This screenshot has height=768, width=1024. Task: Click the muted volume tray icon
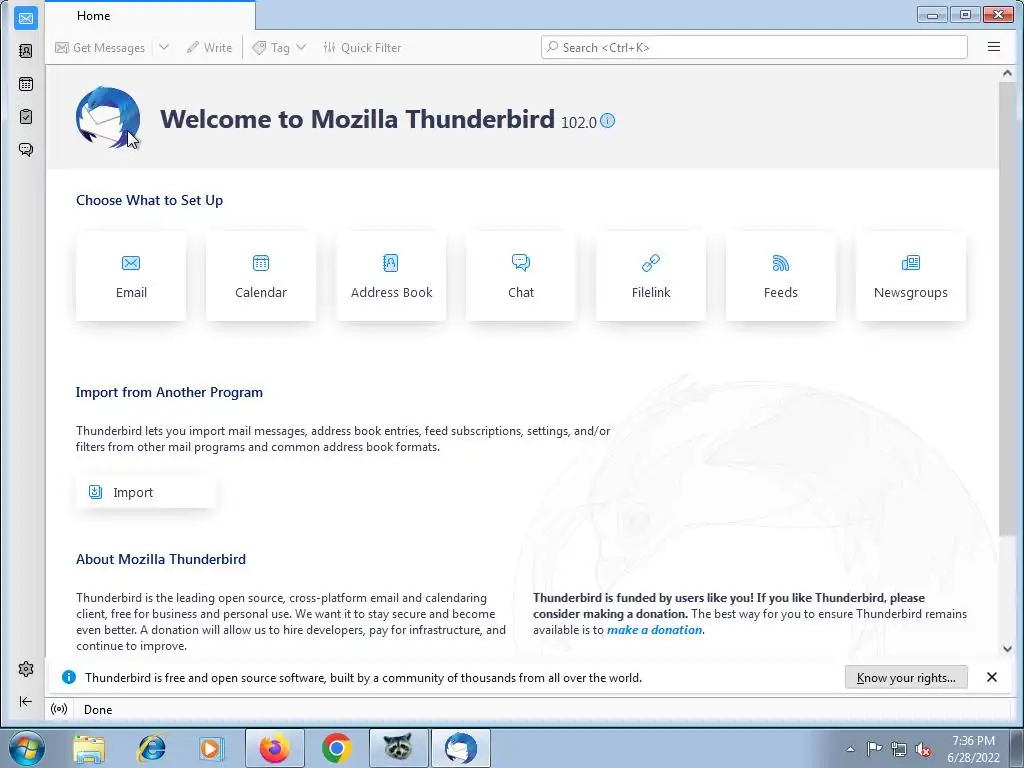tap(923, 749)
